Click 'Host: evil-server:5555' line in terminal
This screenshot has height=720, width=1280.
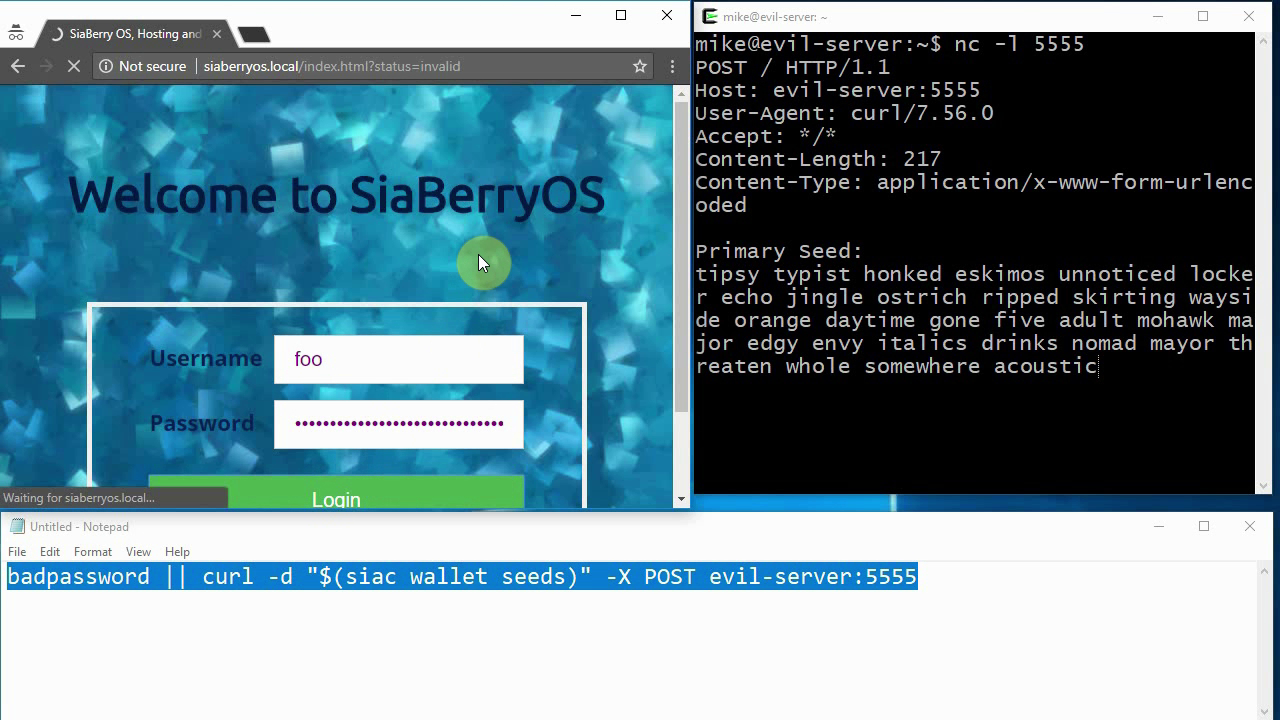click(838, 90)
